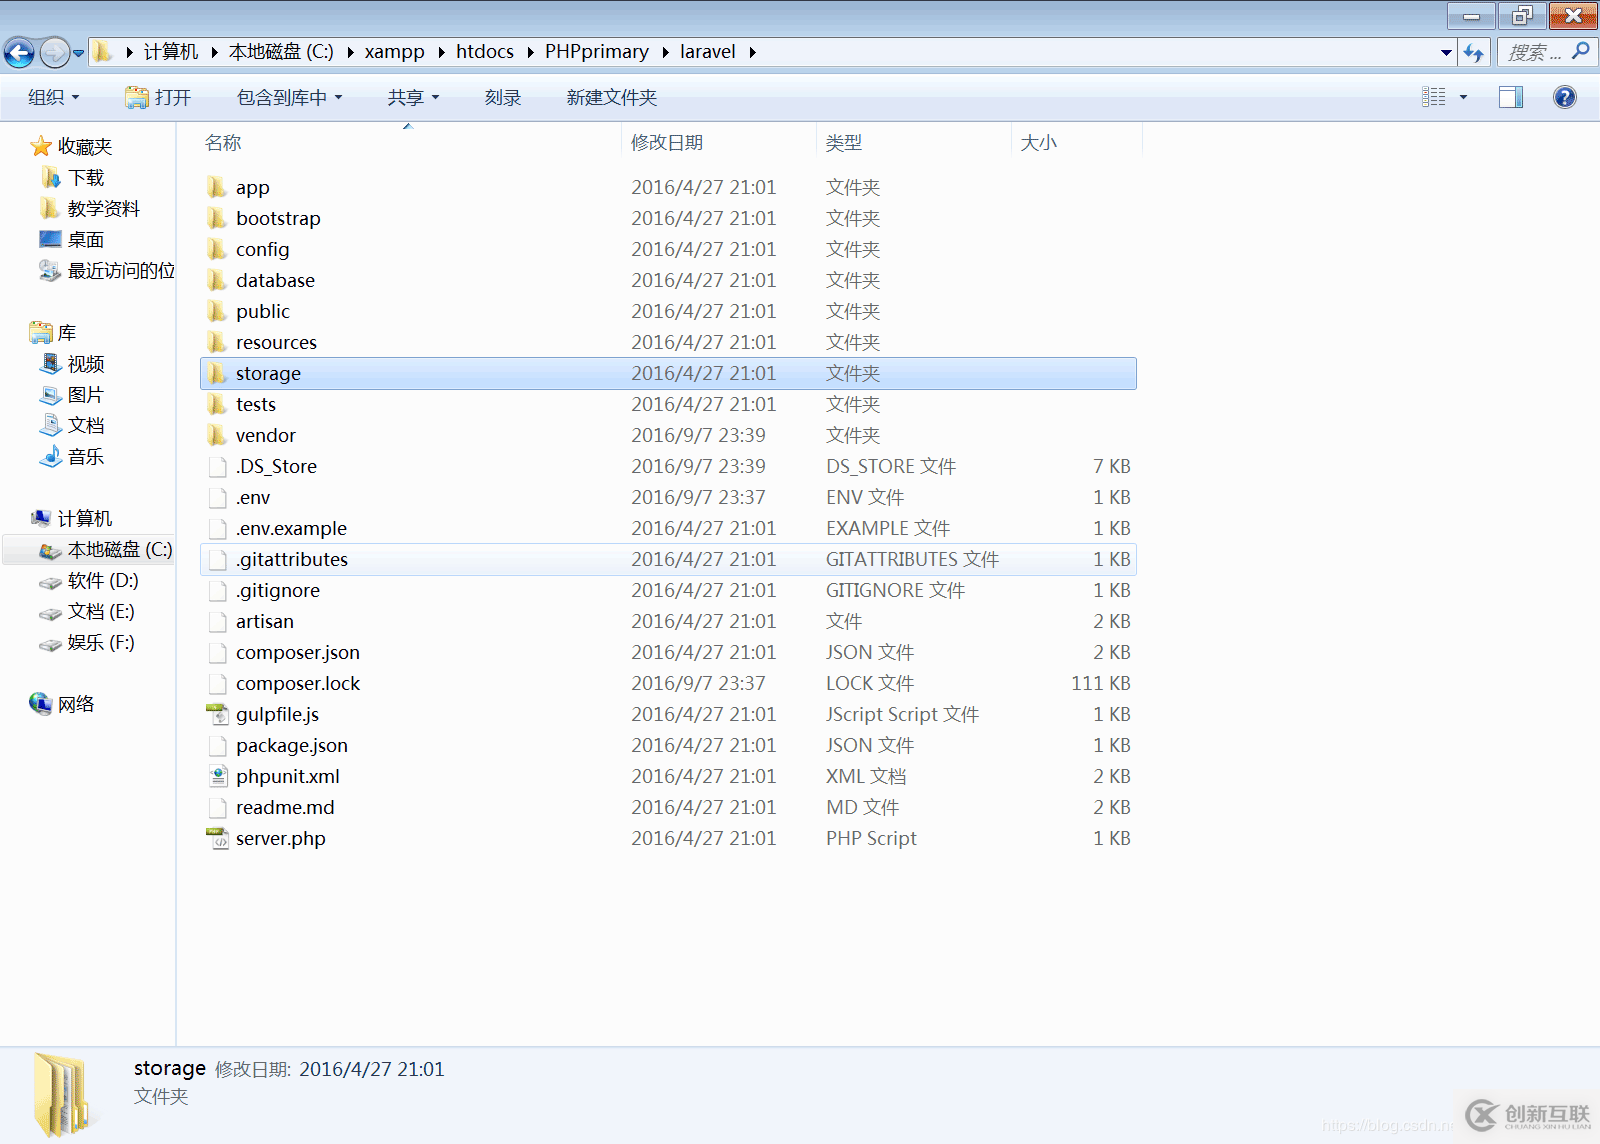Expand the dropdown arrow after laravel breadcrumb

coord(752,52)
